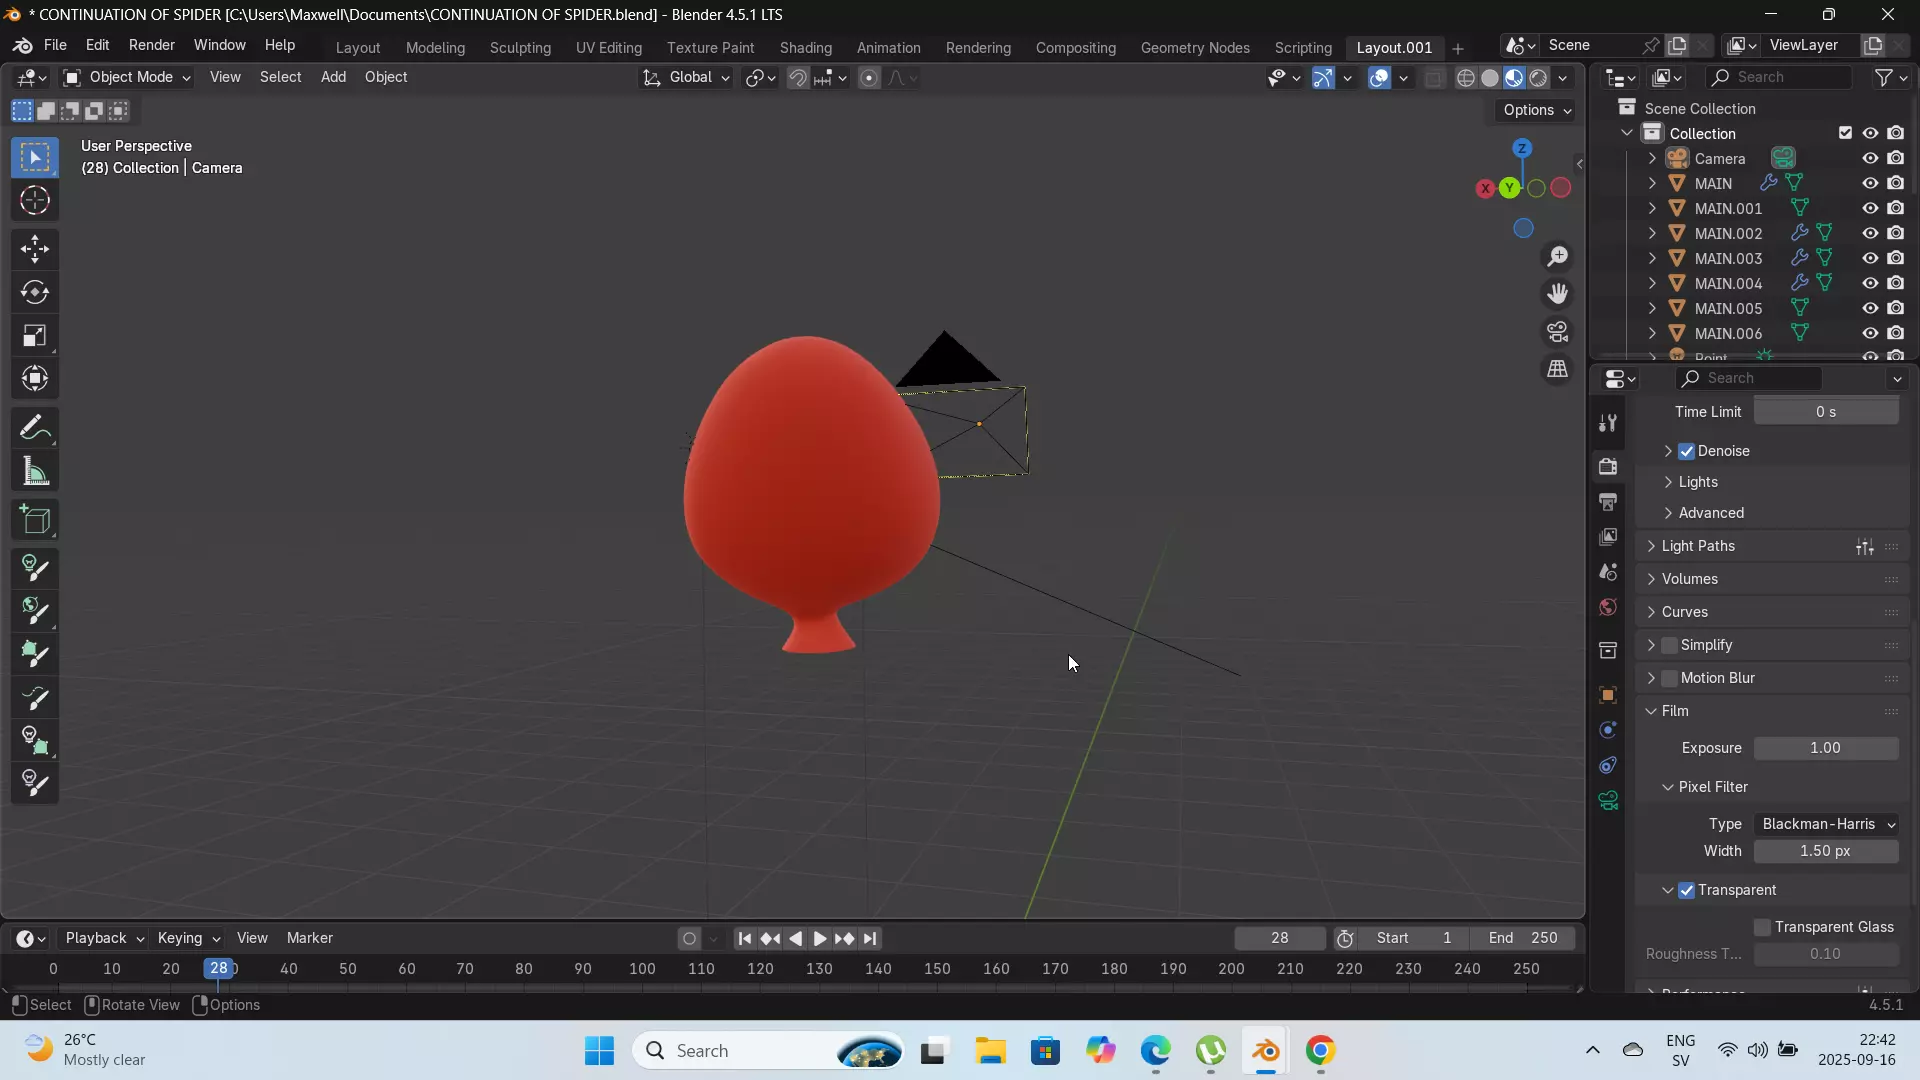Click the pixel filter Width slider
The width and height of the screenshot is (1920, 1080).
pyautogui.click(x=1826, y=851)
